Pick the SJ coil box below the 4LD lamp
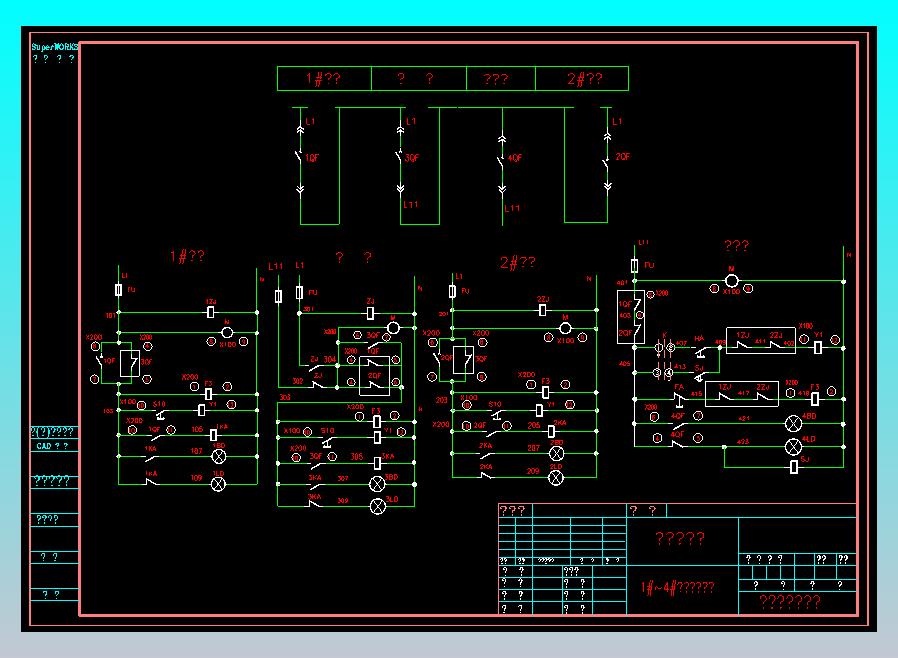The width and height of the screenshot is (898, 658). [x=794, y=467]
